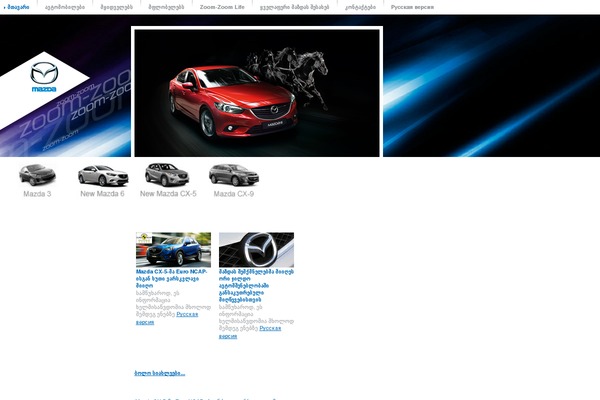
Task: Open the Mazda CX-5 Euro NCAP headline
Action: (171, 279)
